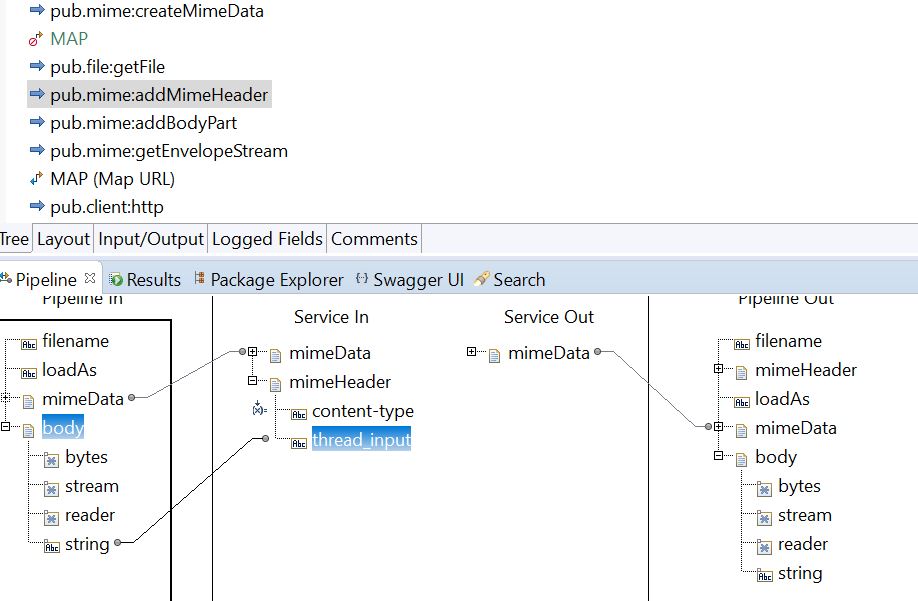Select loadAs in Pipeline Out
The width and height of the screenshot is (918, 601).
(x=782, y=399)
